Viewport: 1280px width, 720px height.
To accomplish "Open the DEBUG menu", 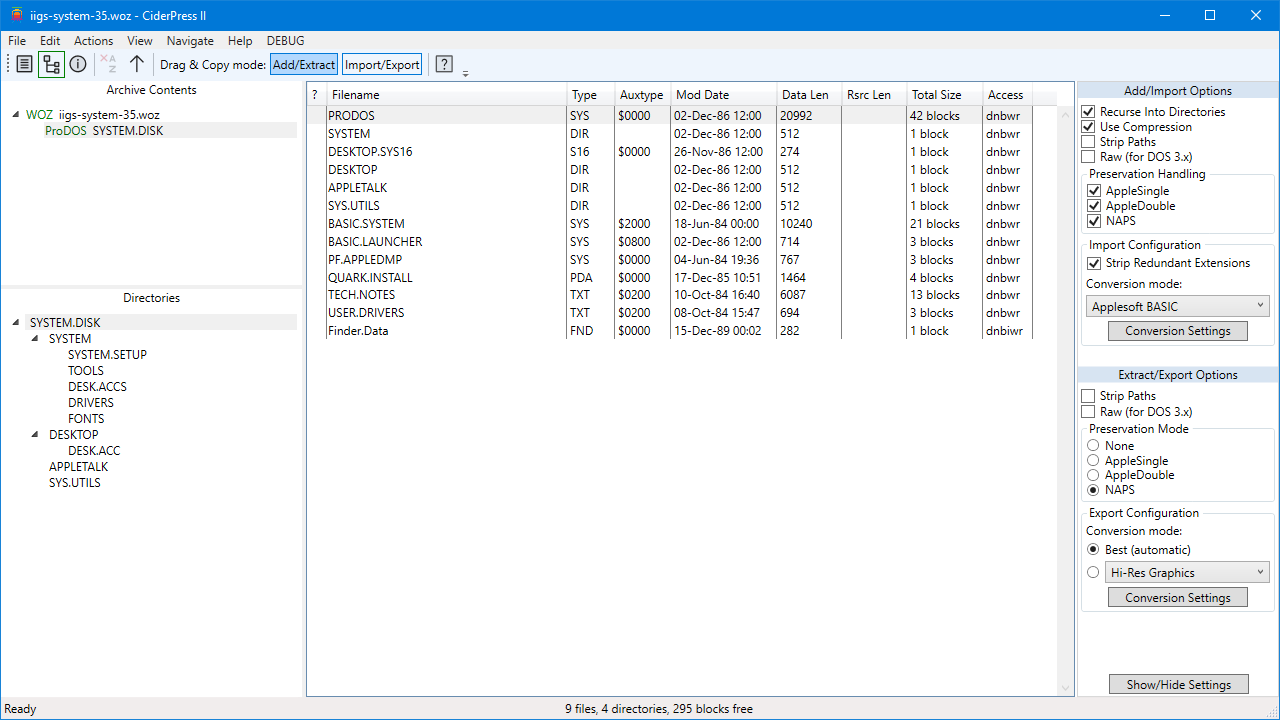I will tap(286, 41).
